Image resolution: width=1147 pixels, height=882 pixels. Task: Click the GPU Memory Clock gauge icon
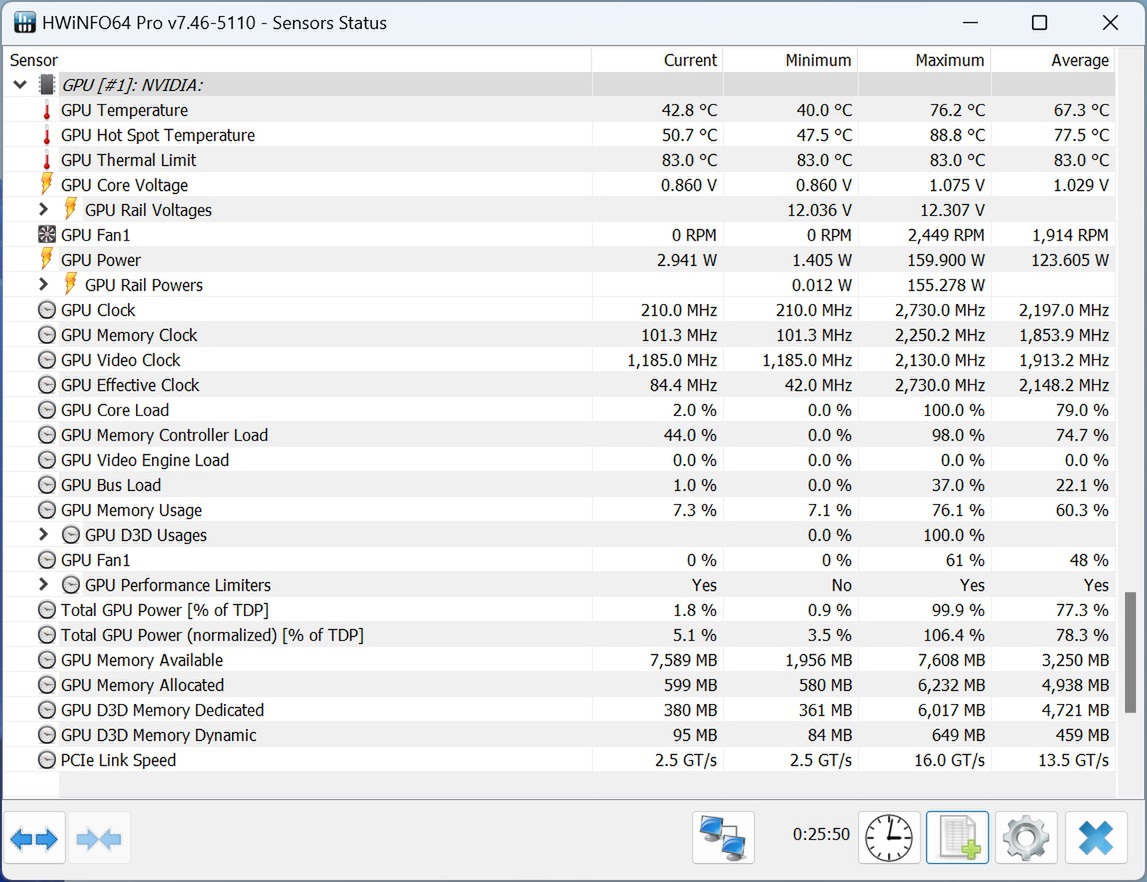tap(47, 335)
